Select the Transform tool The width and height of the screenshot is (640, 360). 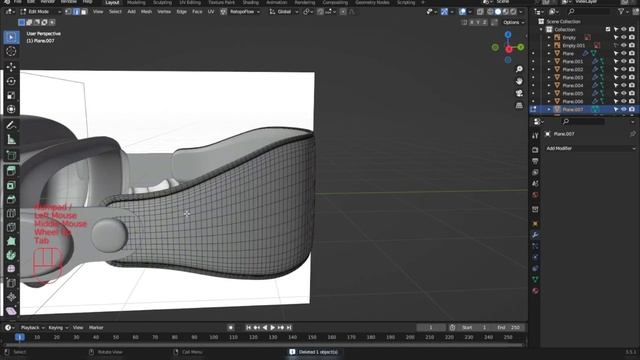click(x=11, y=109)
